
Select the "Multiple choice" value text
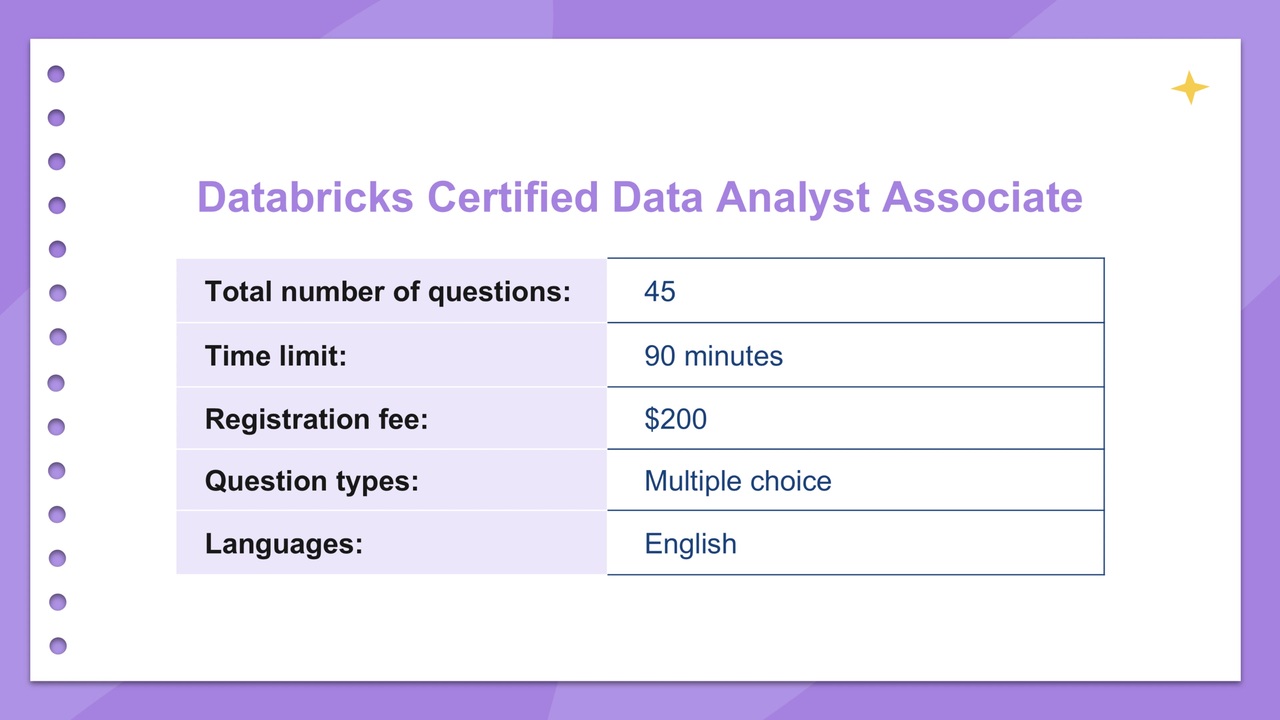738,481
